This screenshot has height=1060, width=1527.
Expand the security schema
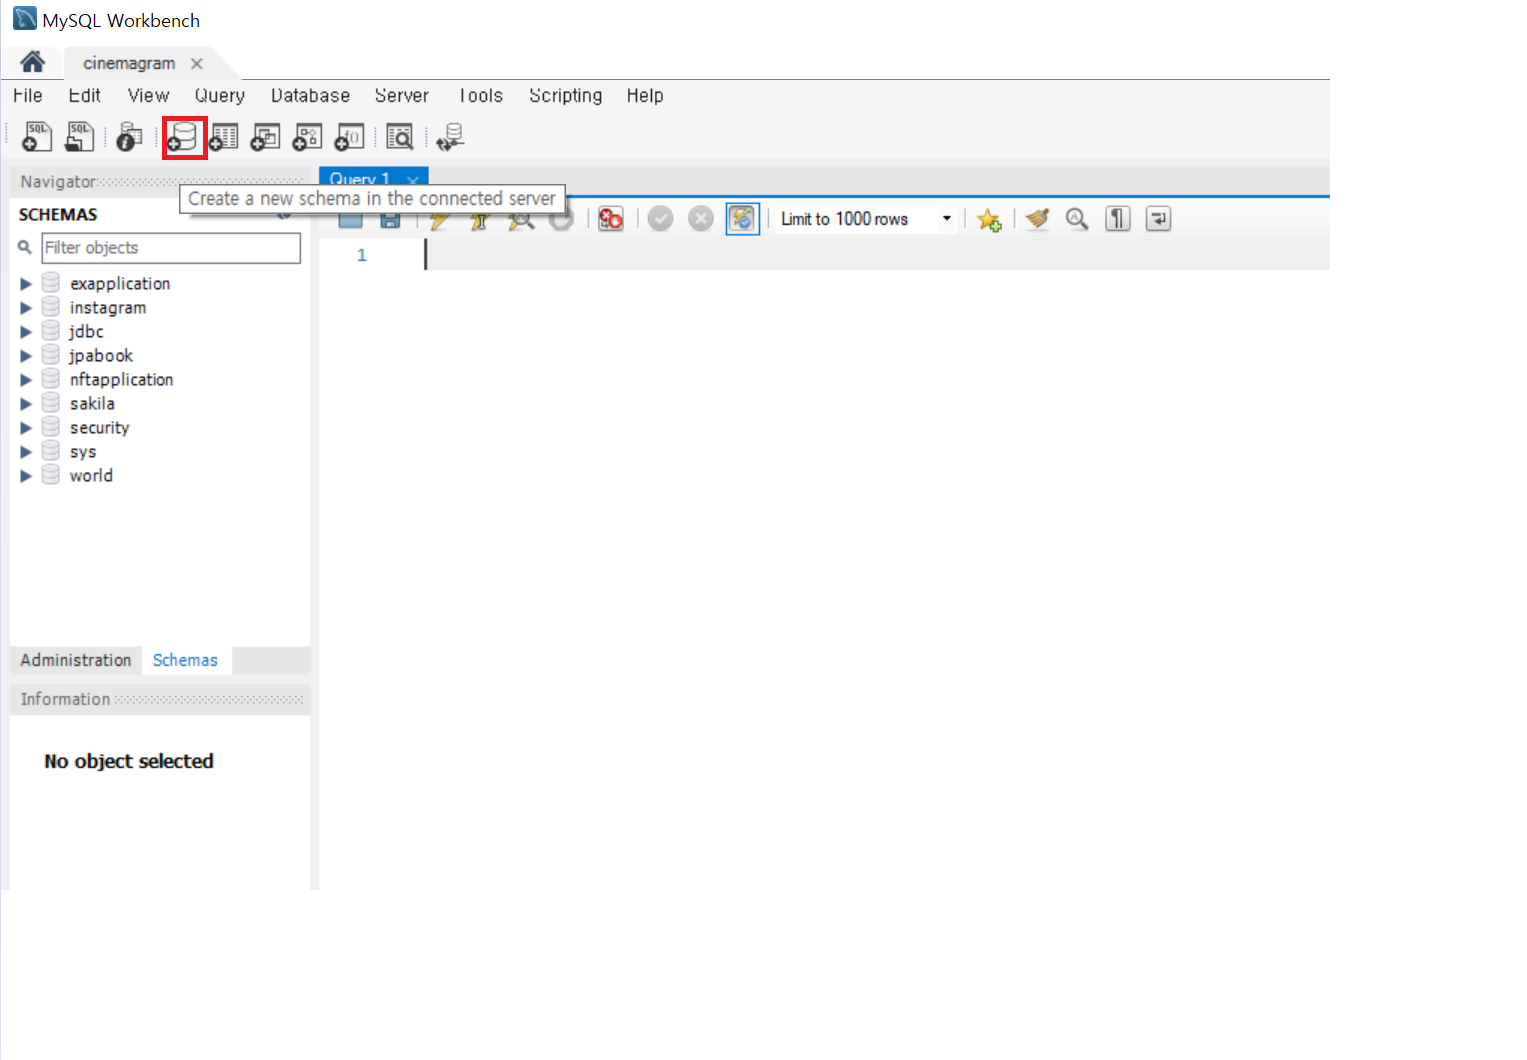(26, 428)
